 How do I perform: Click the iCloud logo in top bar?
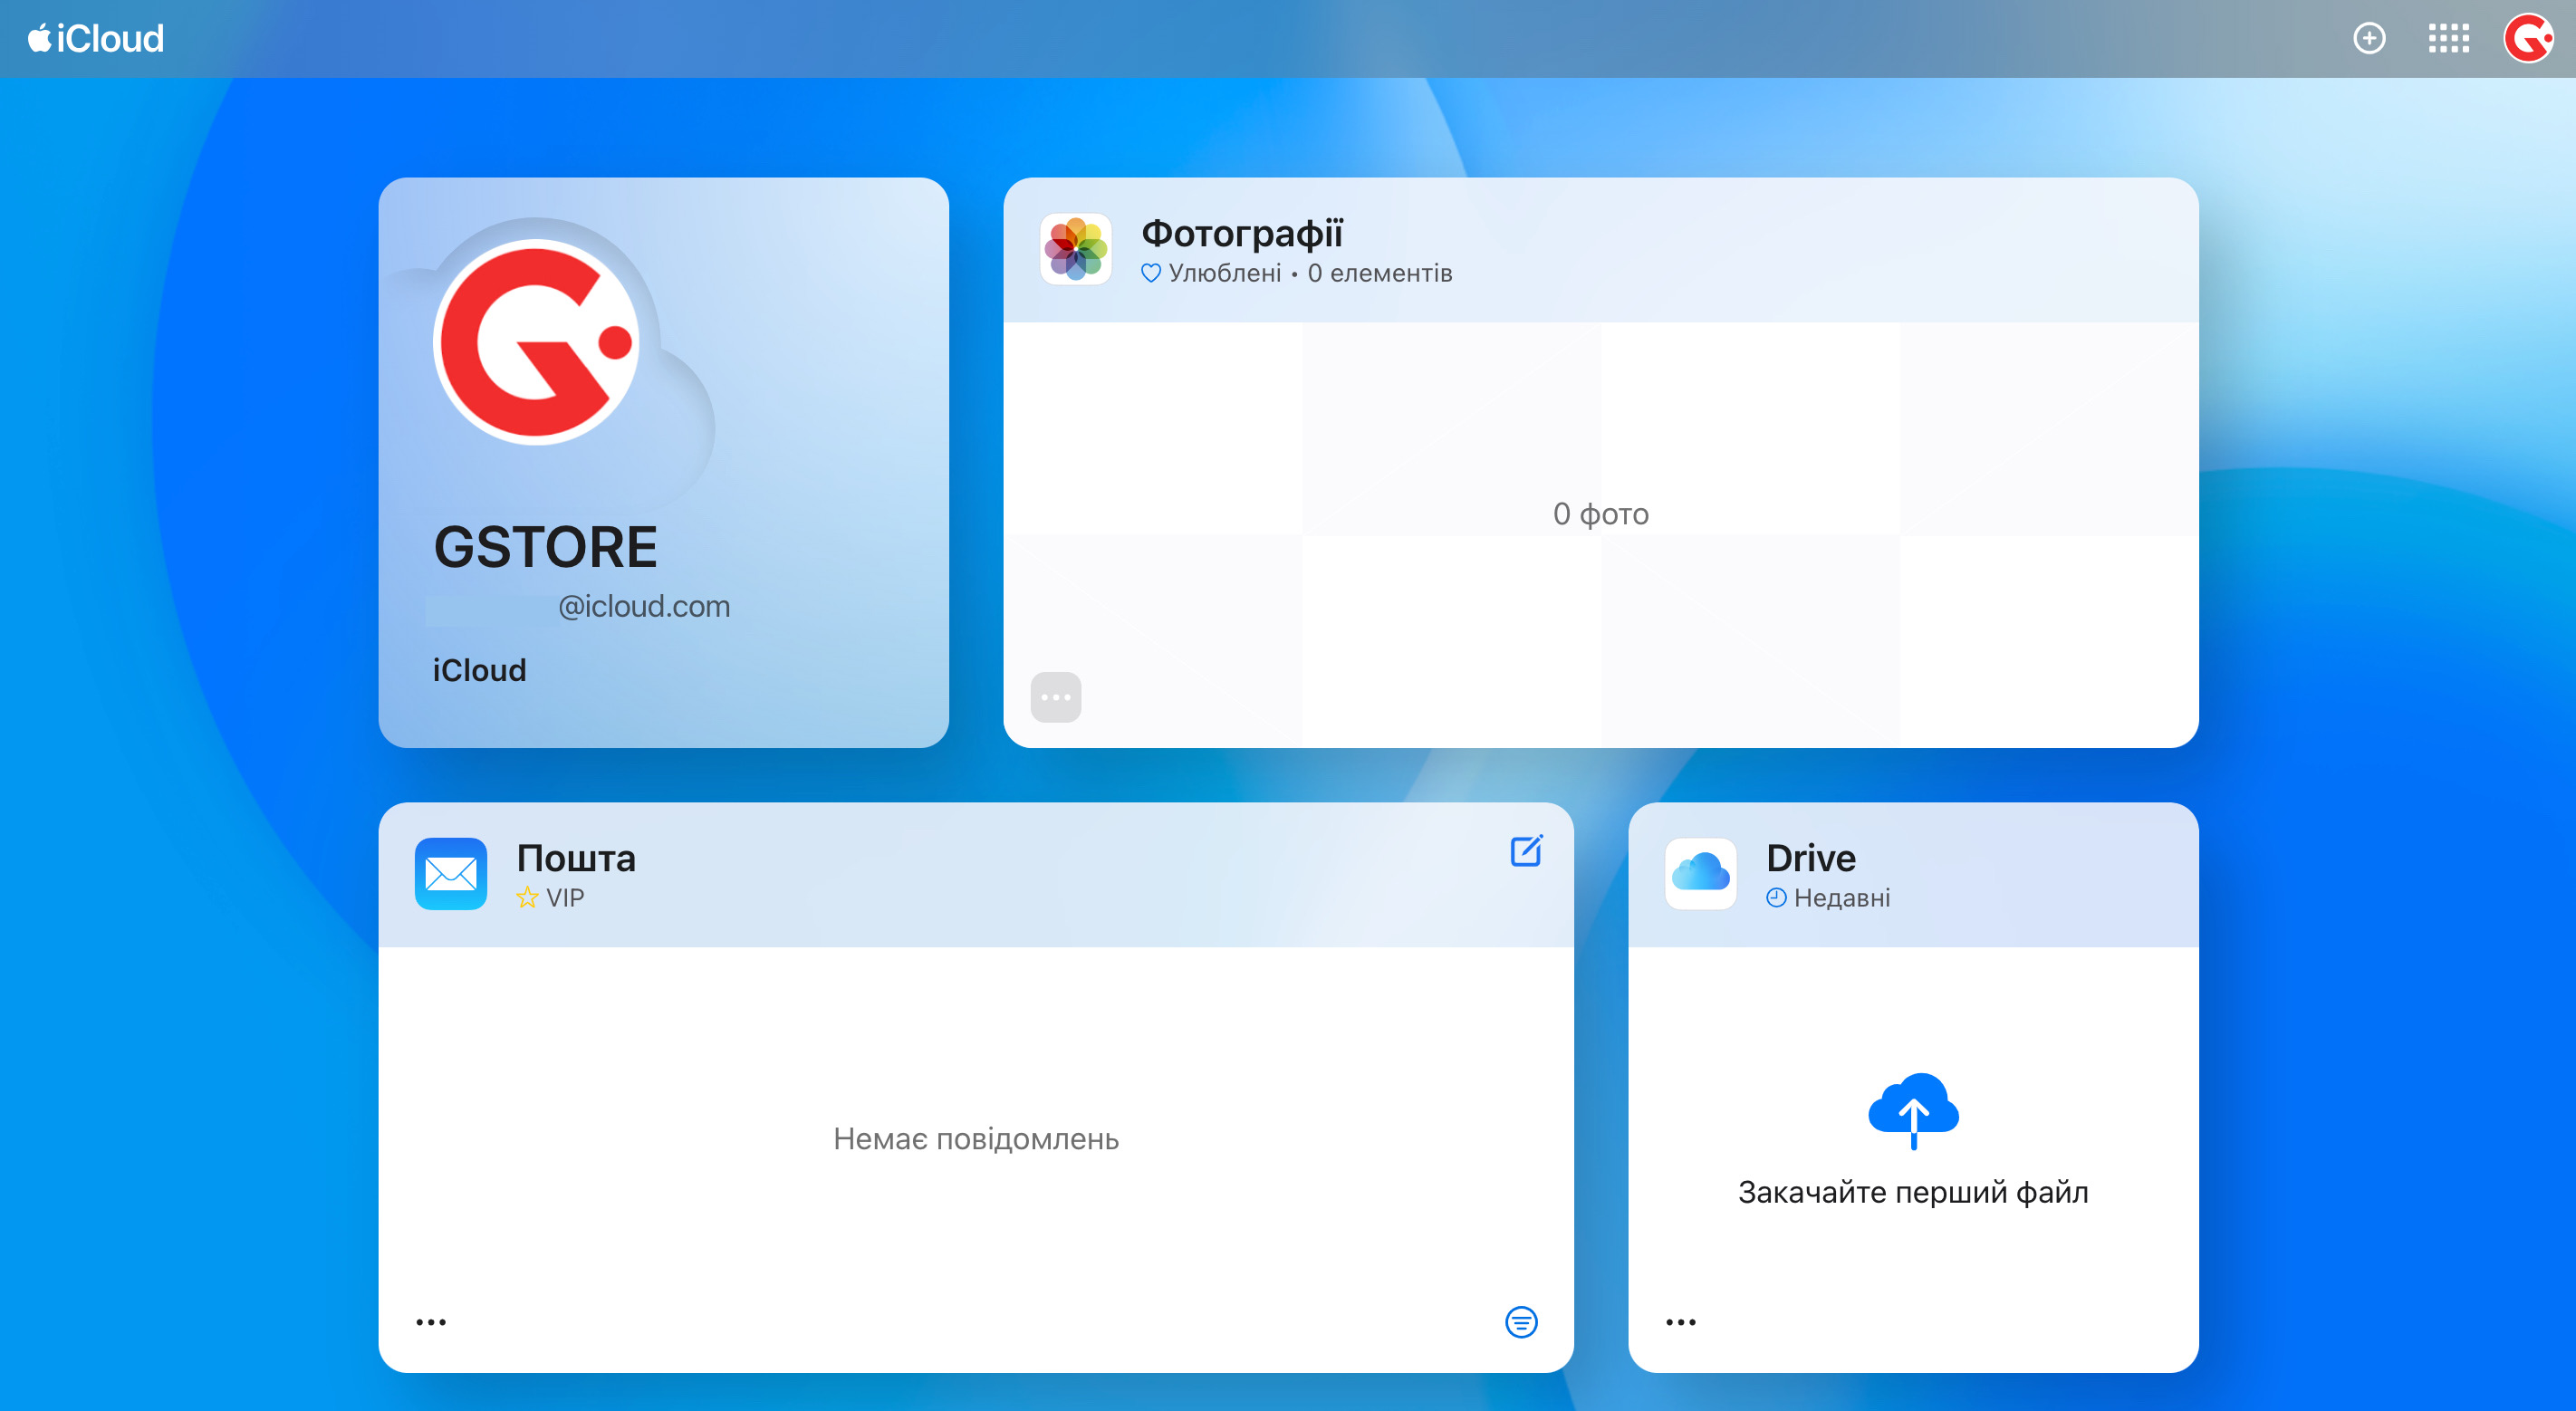tap(96, 39)
